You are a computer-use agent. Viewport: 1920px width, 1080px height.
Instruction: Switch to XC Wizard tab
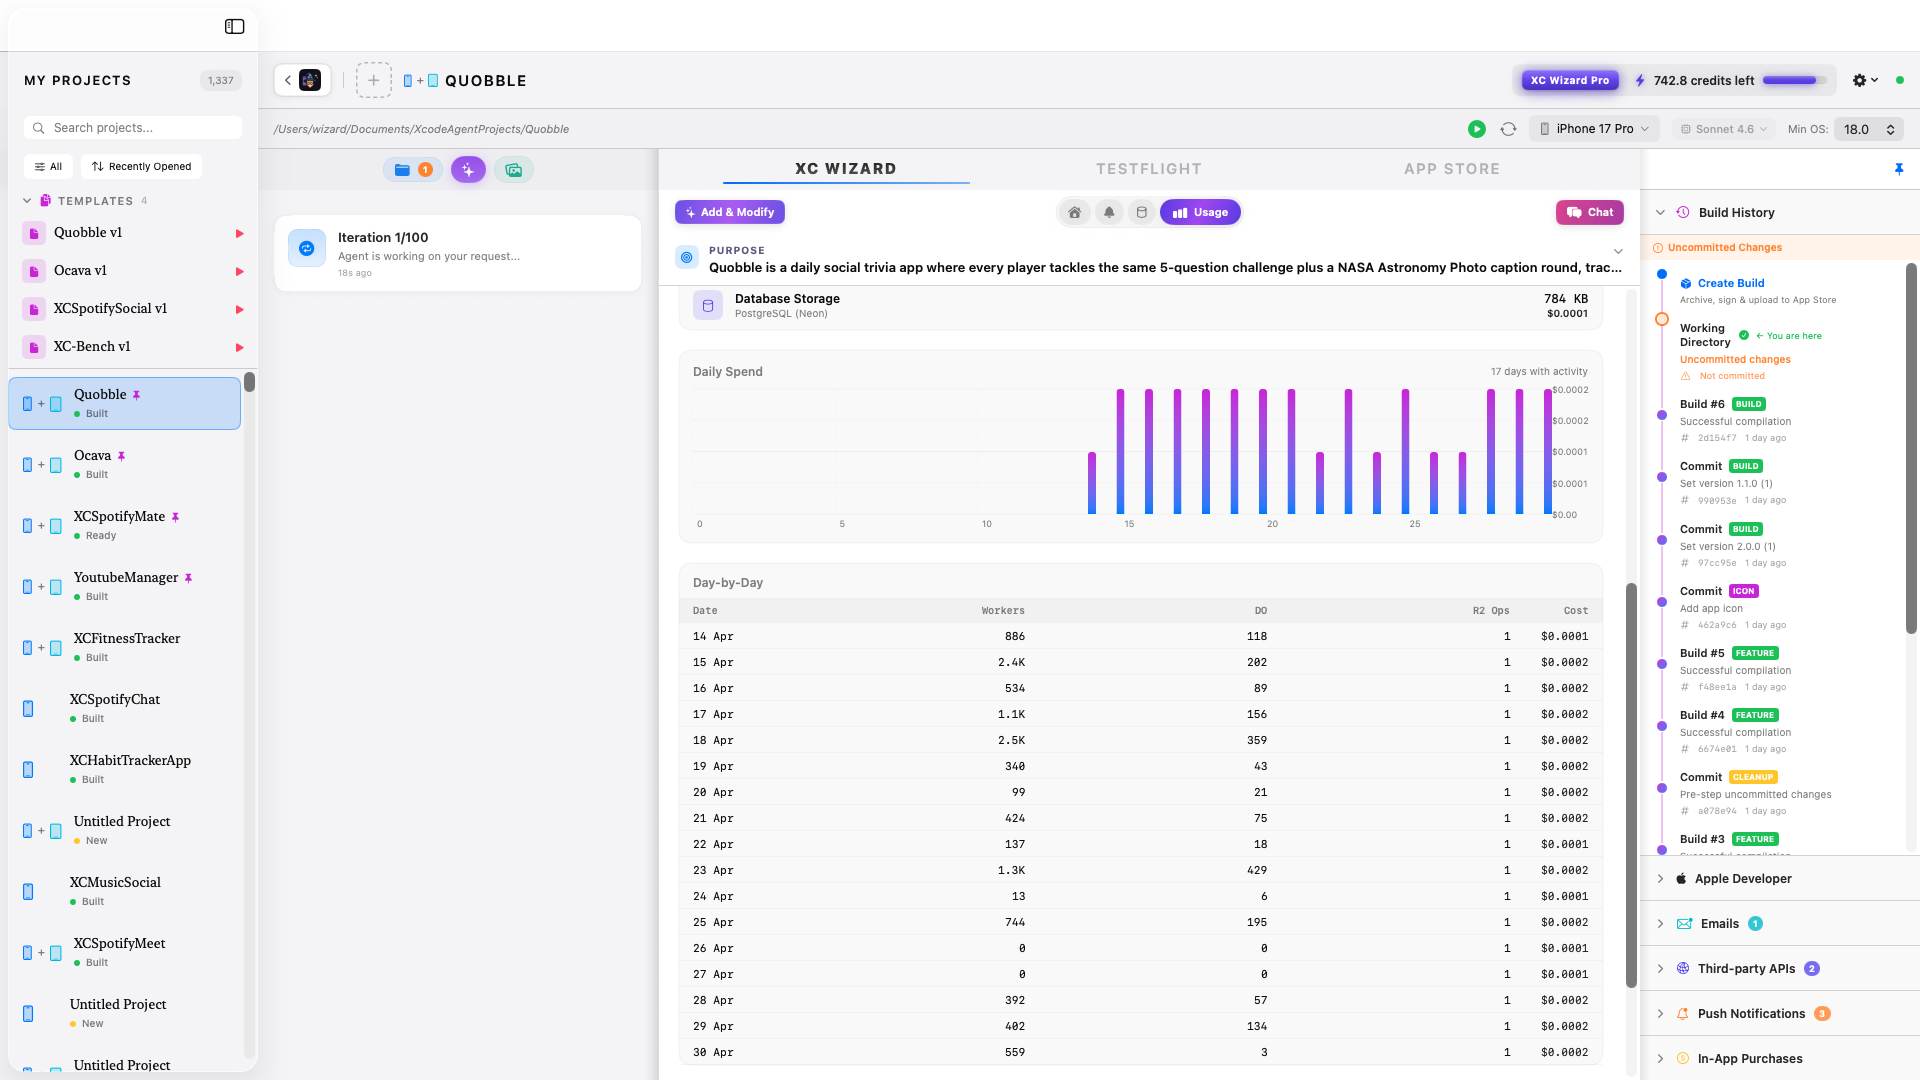click(846, 169)
